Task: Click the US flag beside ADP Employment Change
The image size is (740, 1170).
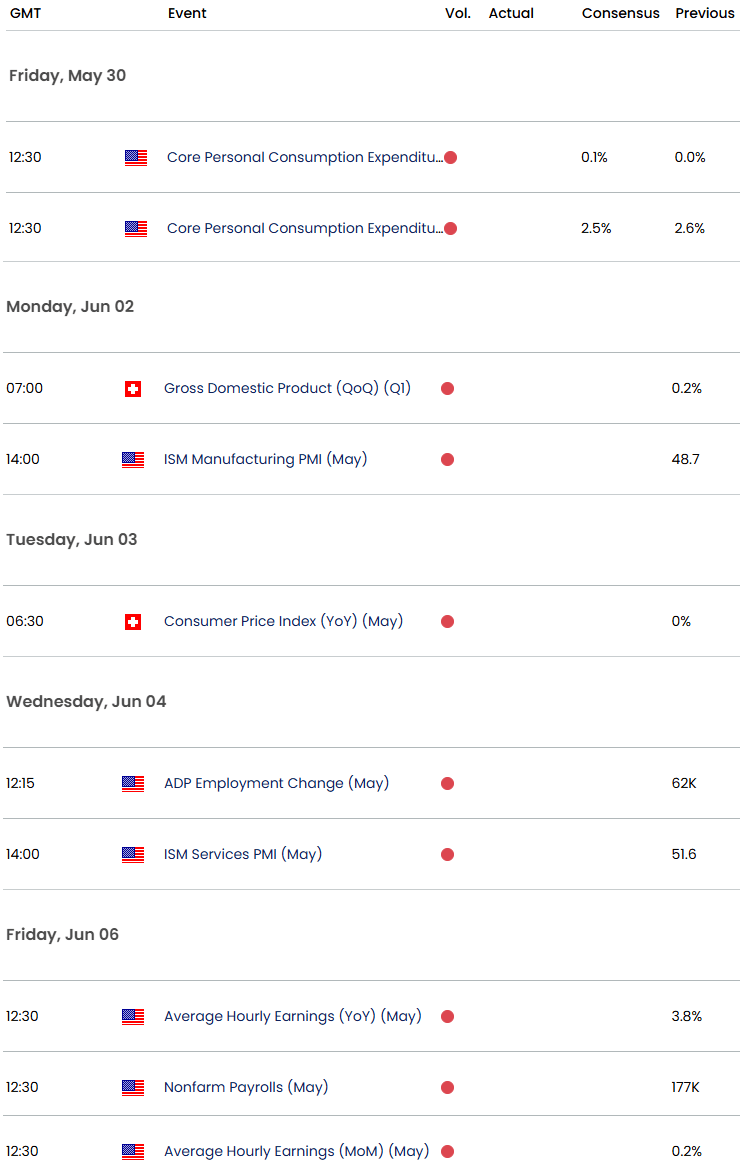Action: 133,783
